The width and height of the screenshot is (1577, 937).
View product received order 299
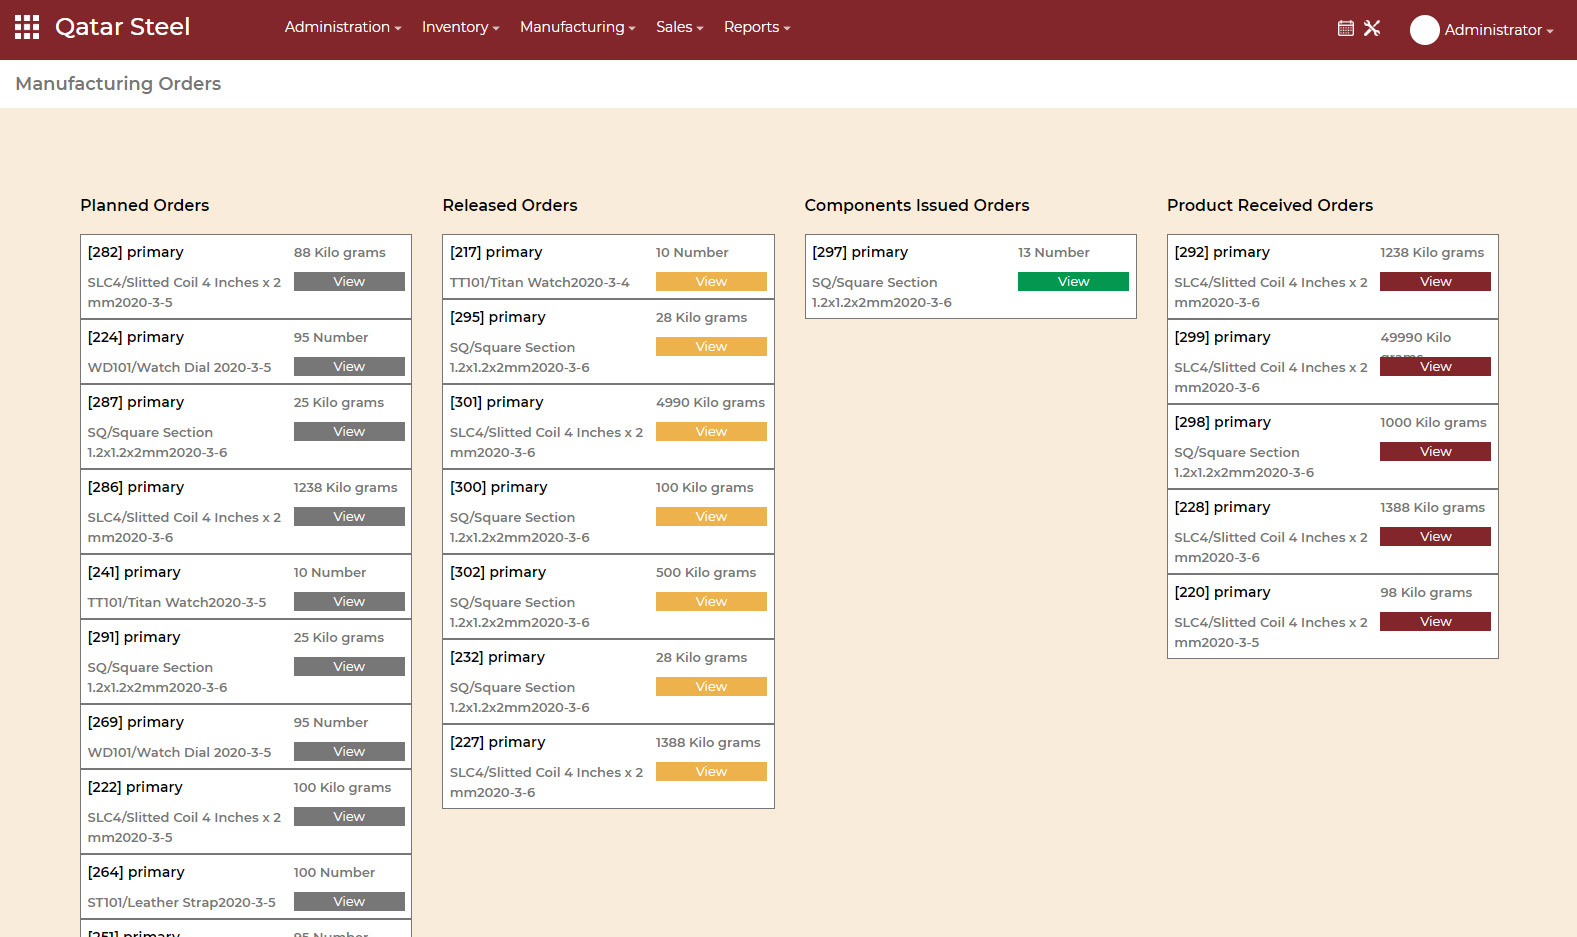tap(1435, 367)
